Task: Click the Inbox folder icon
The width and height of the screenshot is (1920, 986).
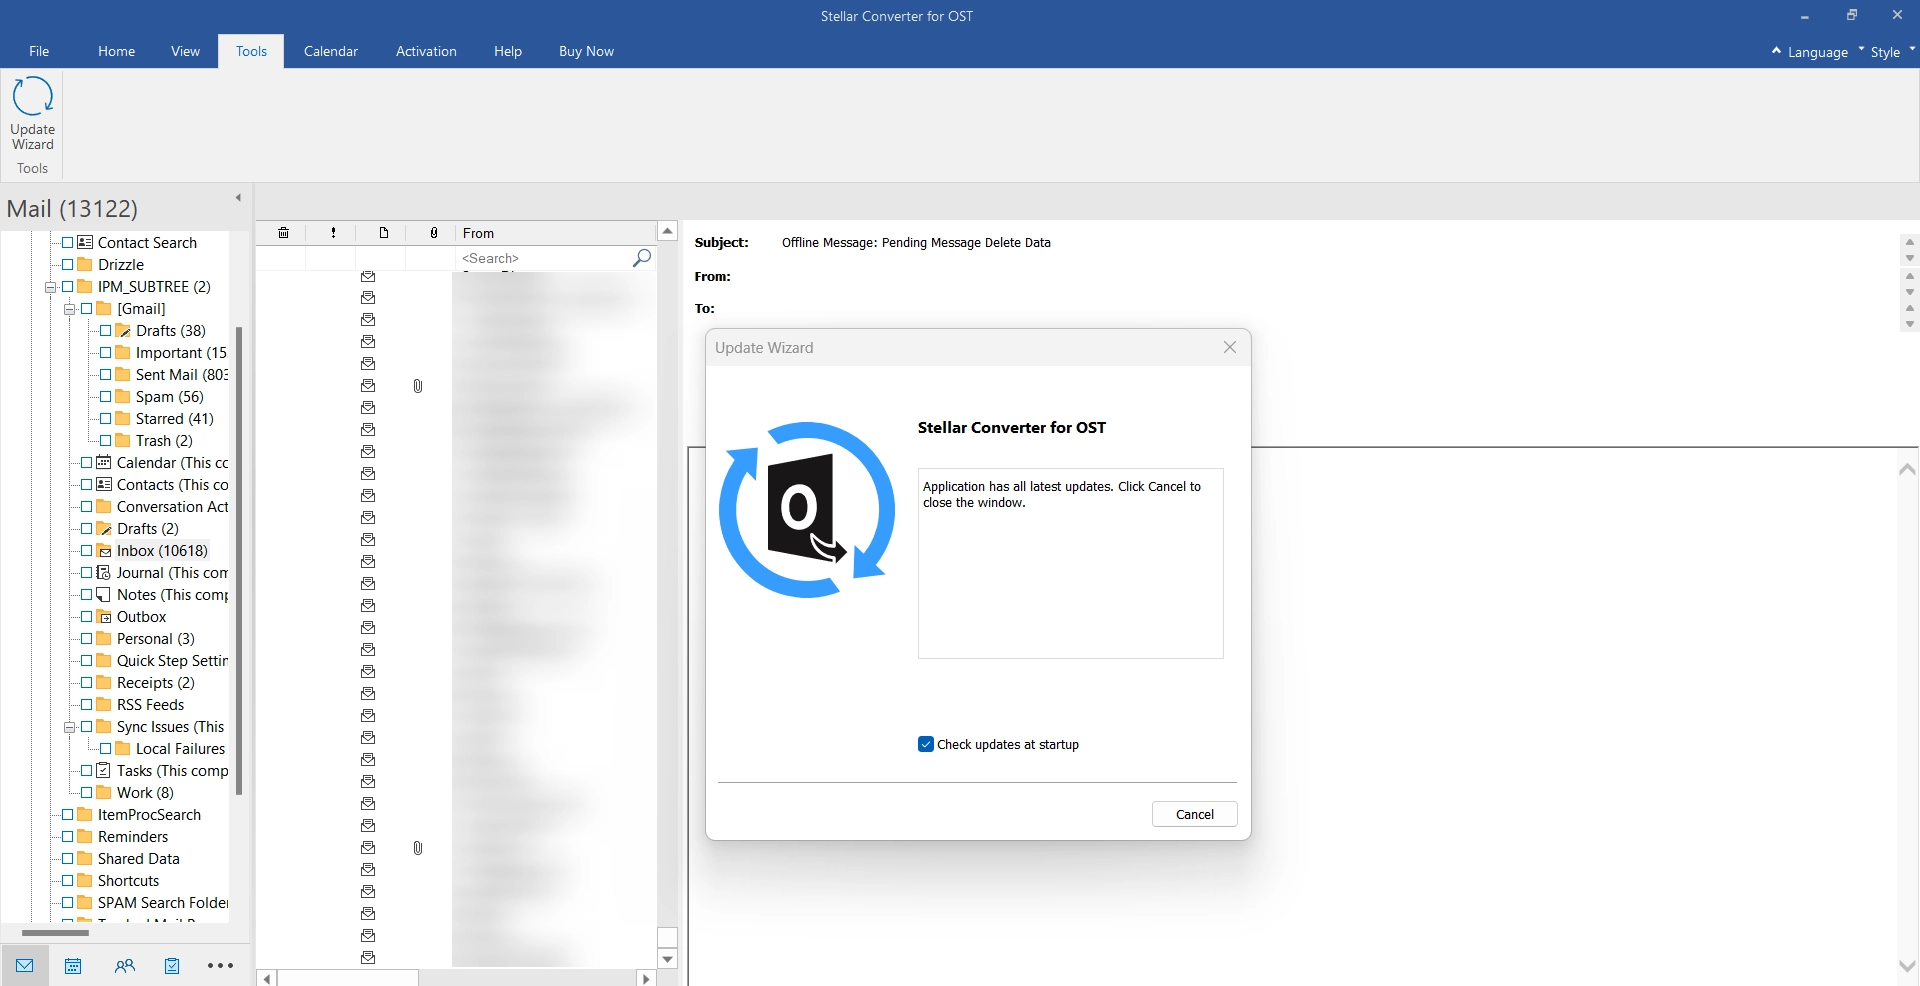Action: click(x=104, y=551)
